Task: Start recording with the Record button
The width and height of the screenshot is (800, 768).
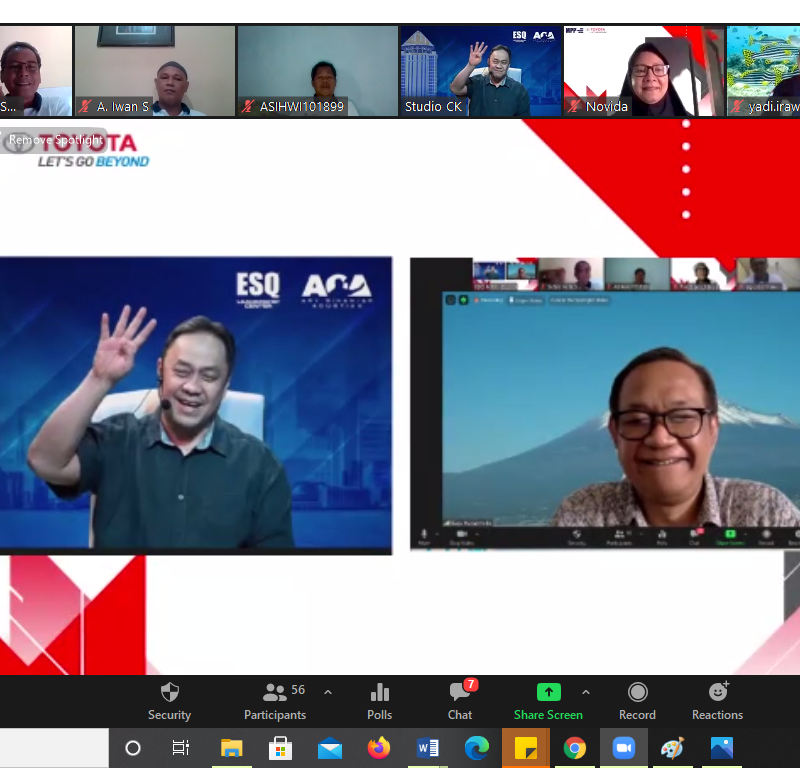Action: (637, 700)
